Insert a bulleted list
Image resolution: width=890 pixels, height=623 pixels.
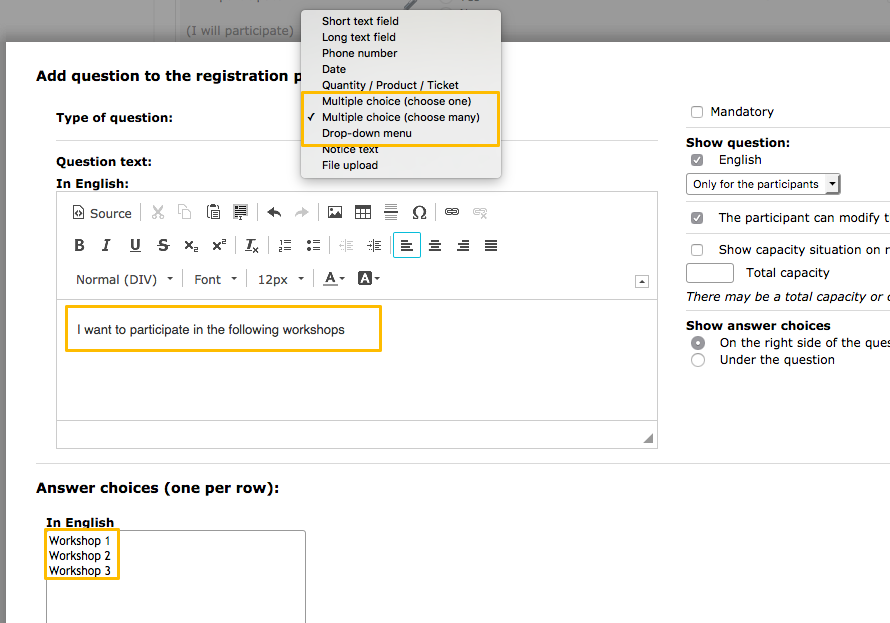[x=313, y=245]
